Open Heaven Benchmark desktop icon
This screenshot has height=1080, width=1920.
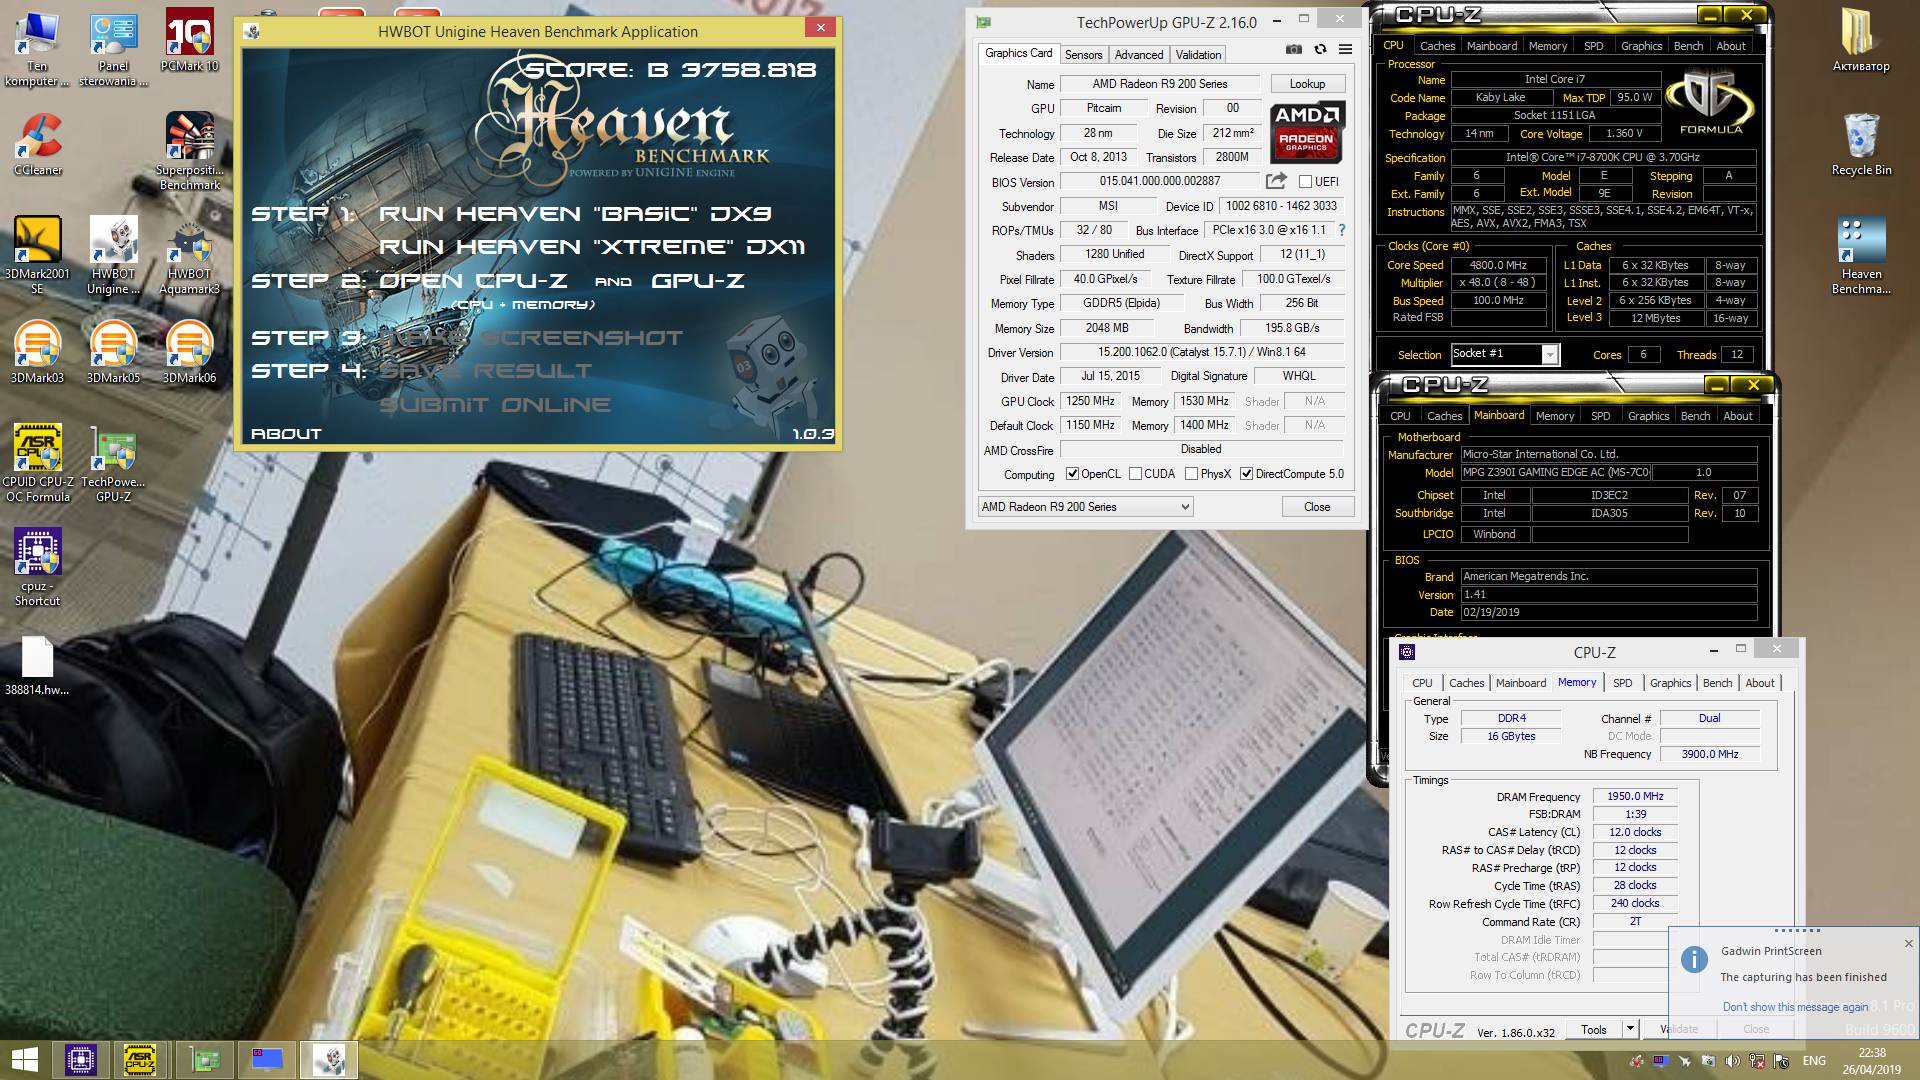click(x=1861, y=256)
